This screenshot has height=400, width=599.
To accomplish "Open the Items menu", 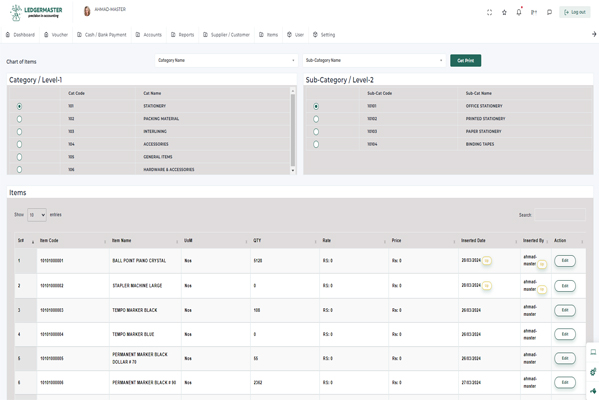I will pos(269,35).
